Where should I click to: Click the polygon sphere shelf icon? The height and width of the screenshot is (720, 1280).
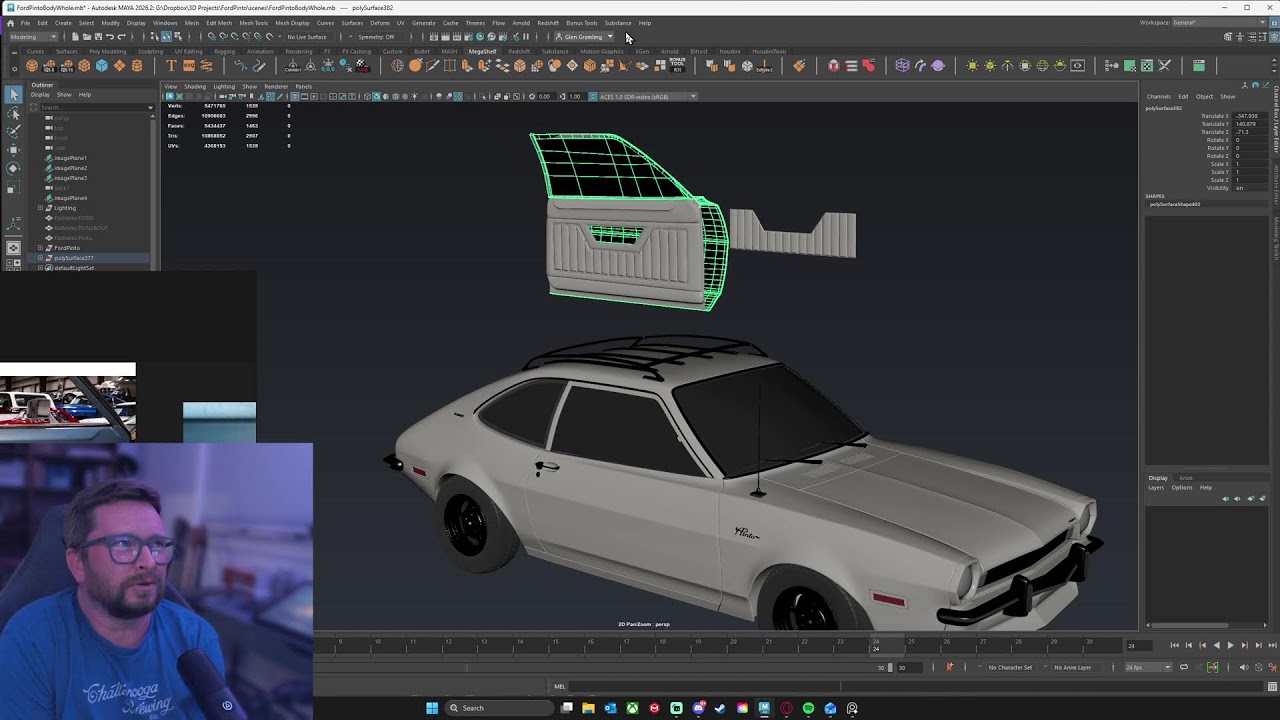(32, 66)
